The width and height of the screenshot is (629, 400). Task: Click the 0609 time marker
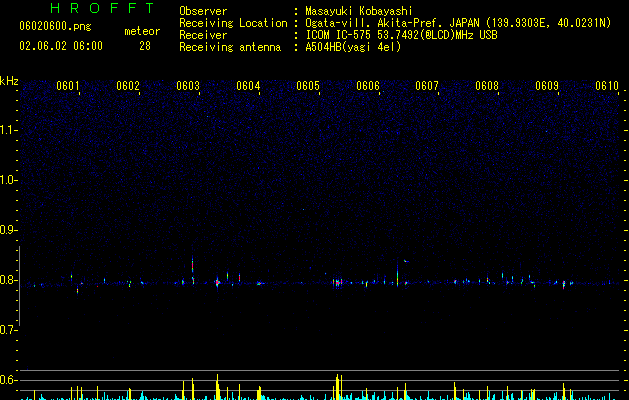(x=547, y=86)
